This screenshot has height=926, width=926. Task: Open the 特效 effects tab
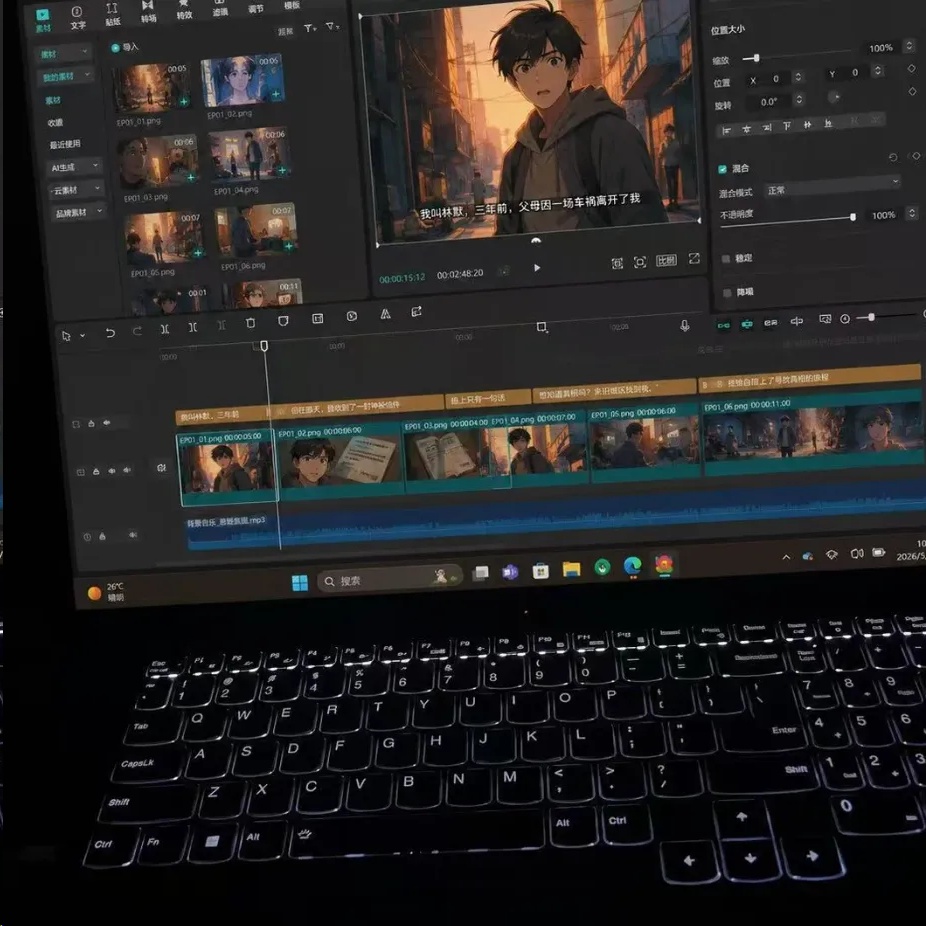tap(184, 9)
